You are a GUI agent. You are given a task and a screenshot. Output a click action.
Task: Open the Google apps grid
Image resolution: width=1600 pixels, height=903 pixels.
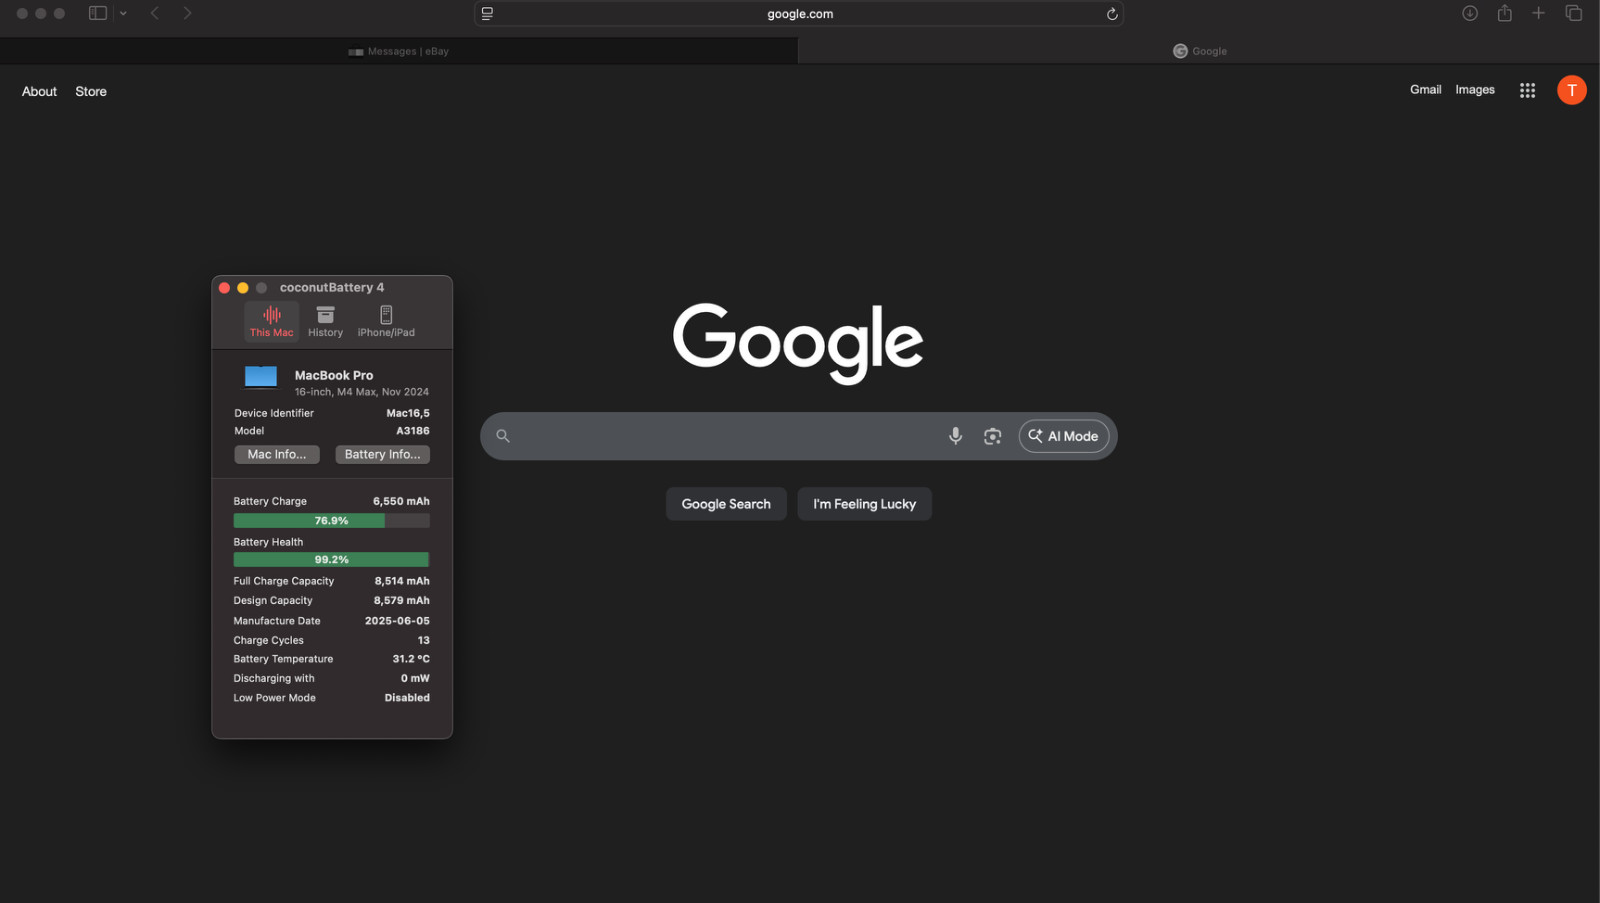[x=1527, y=90]
